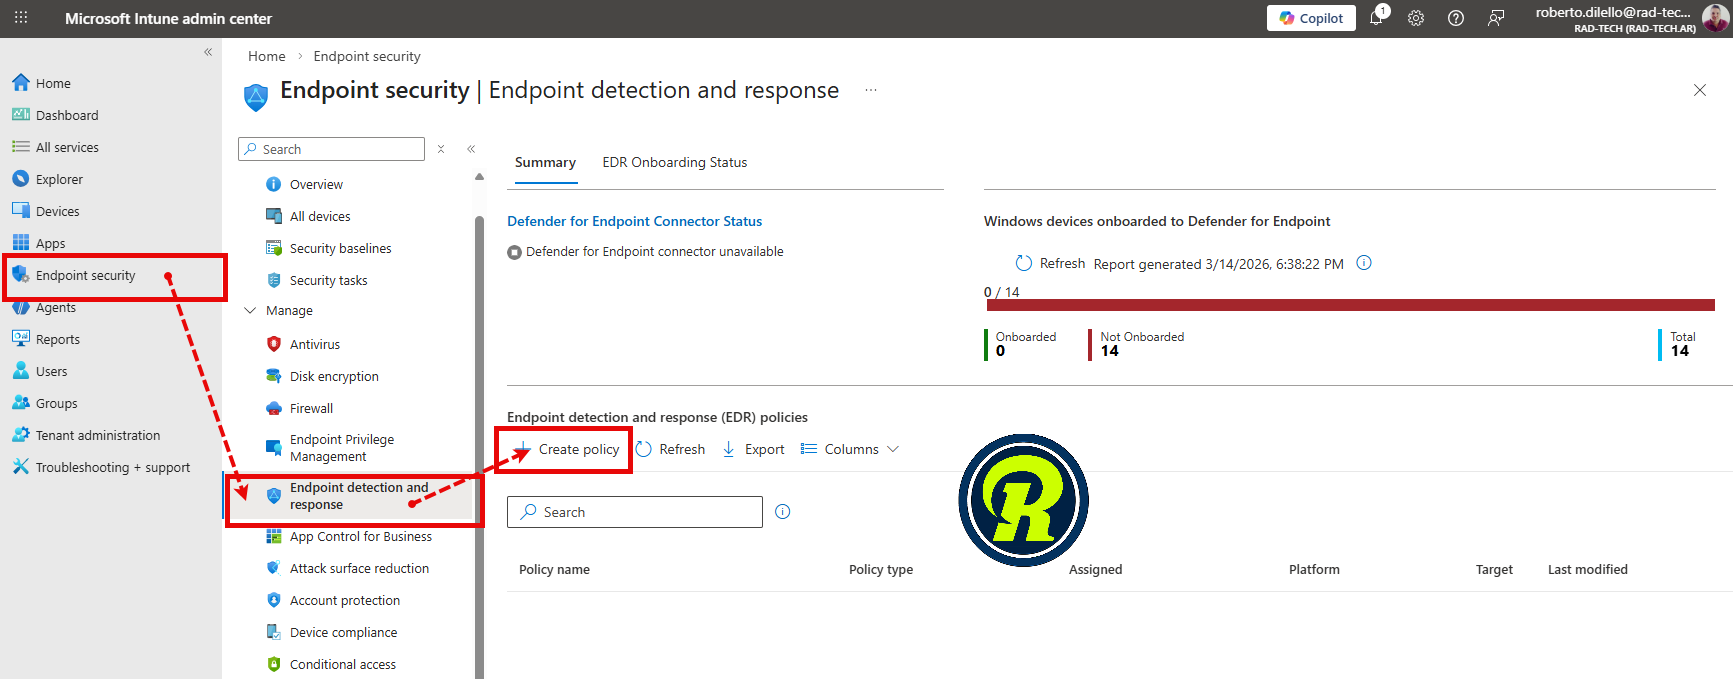Click the feedback icon in header
Image resolution: width=1733 pixels, height=679 pixels.
click(1496, 18)
